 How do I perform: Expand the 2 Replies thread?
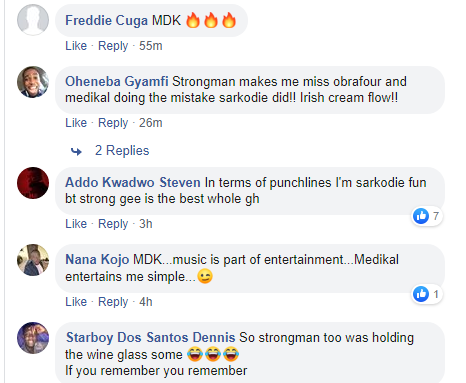pyautogui.click(x=122, y=150)
